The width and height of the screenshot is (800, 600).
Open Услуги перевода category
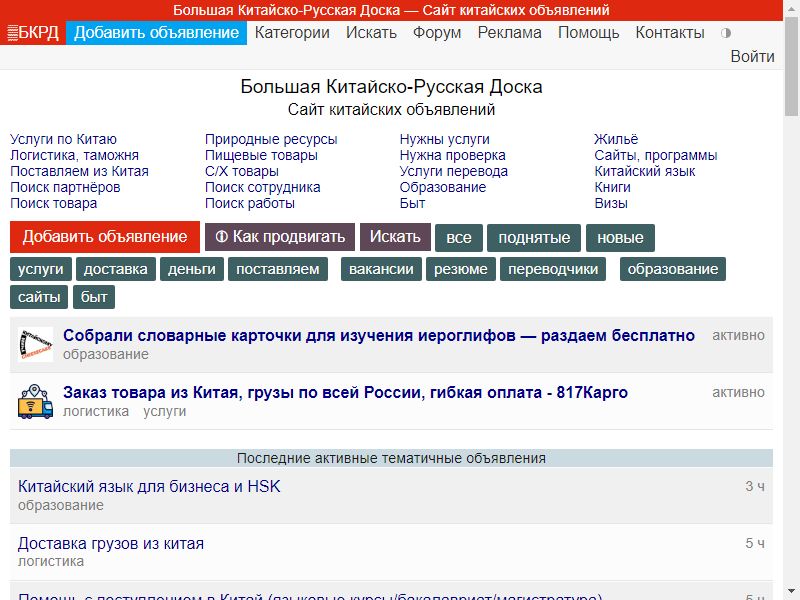click(x=454, y=171)
